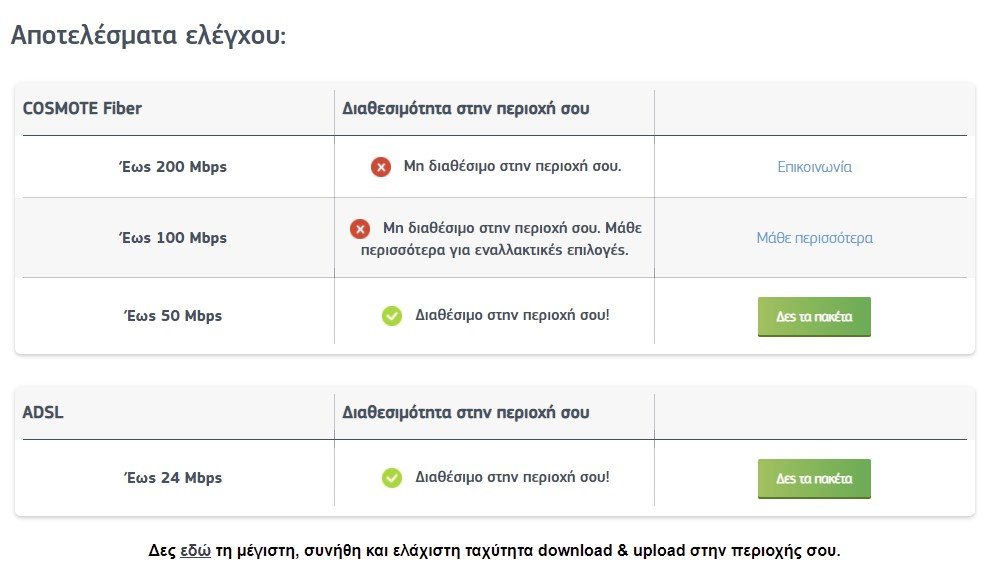
Task: Click red unavailable icon for 100 Mbps
Action: click(x=360, y=228)
